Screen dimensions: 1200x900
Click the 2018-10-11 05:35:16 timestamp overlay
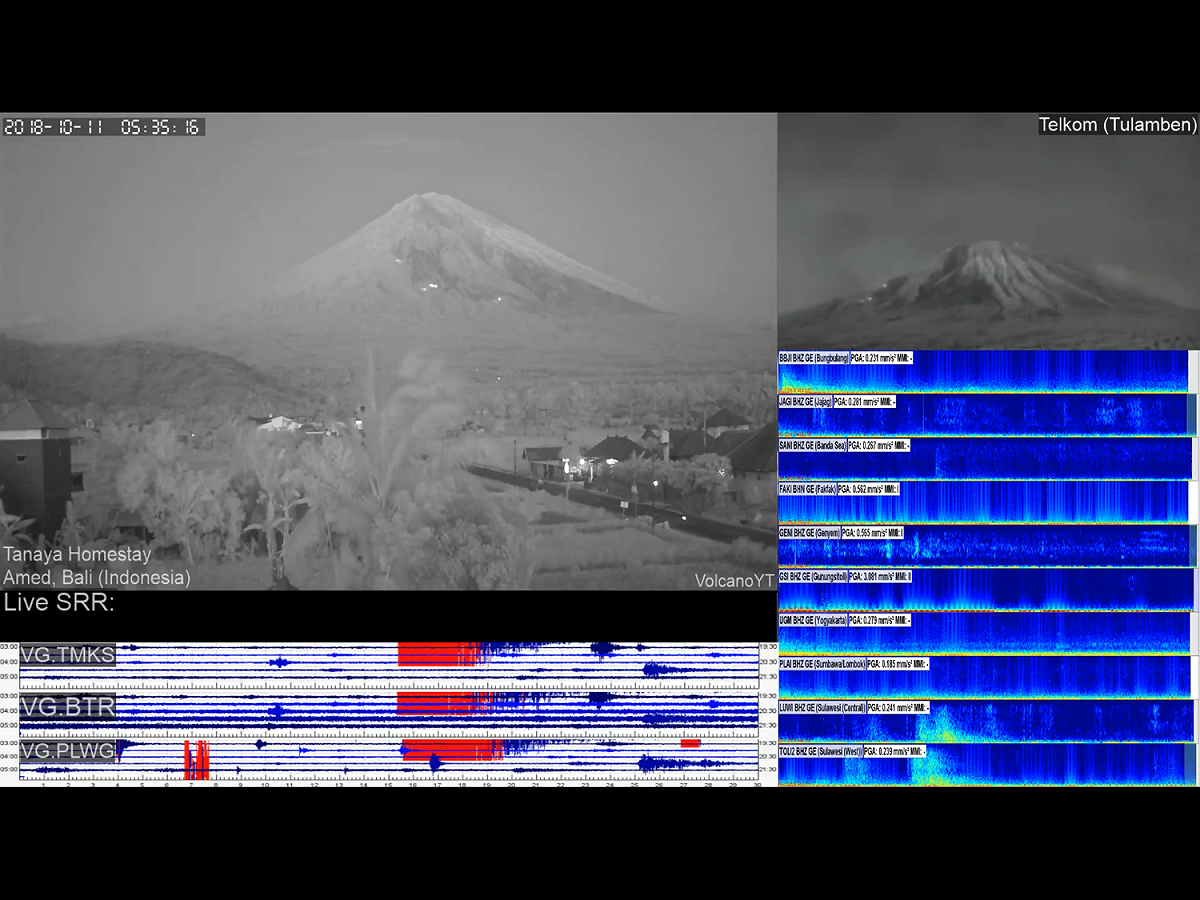(103, 127)
